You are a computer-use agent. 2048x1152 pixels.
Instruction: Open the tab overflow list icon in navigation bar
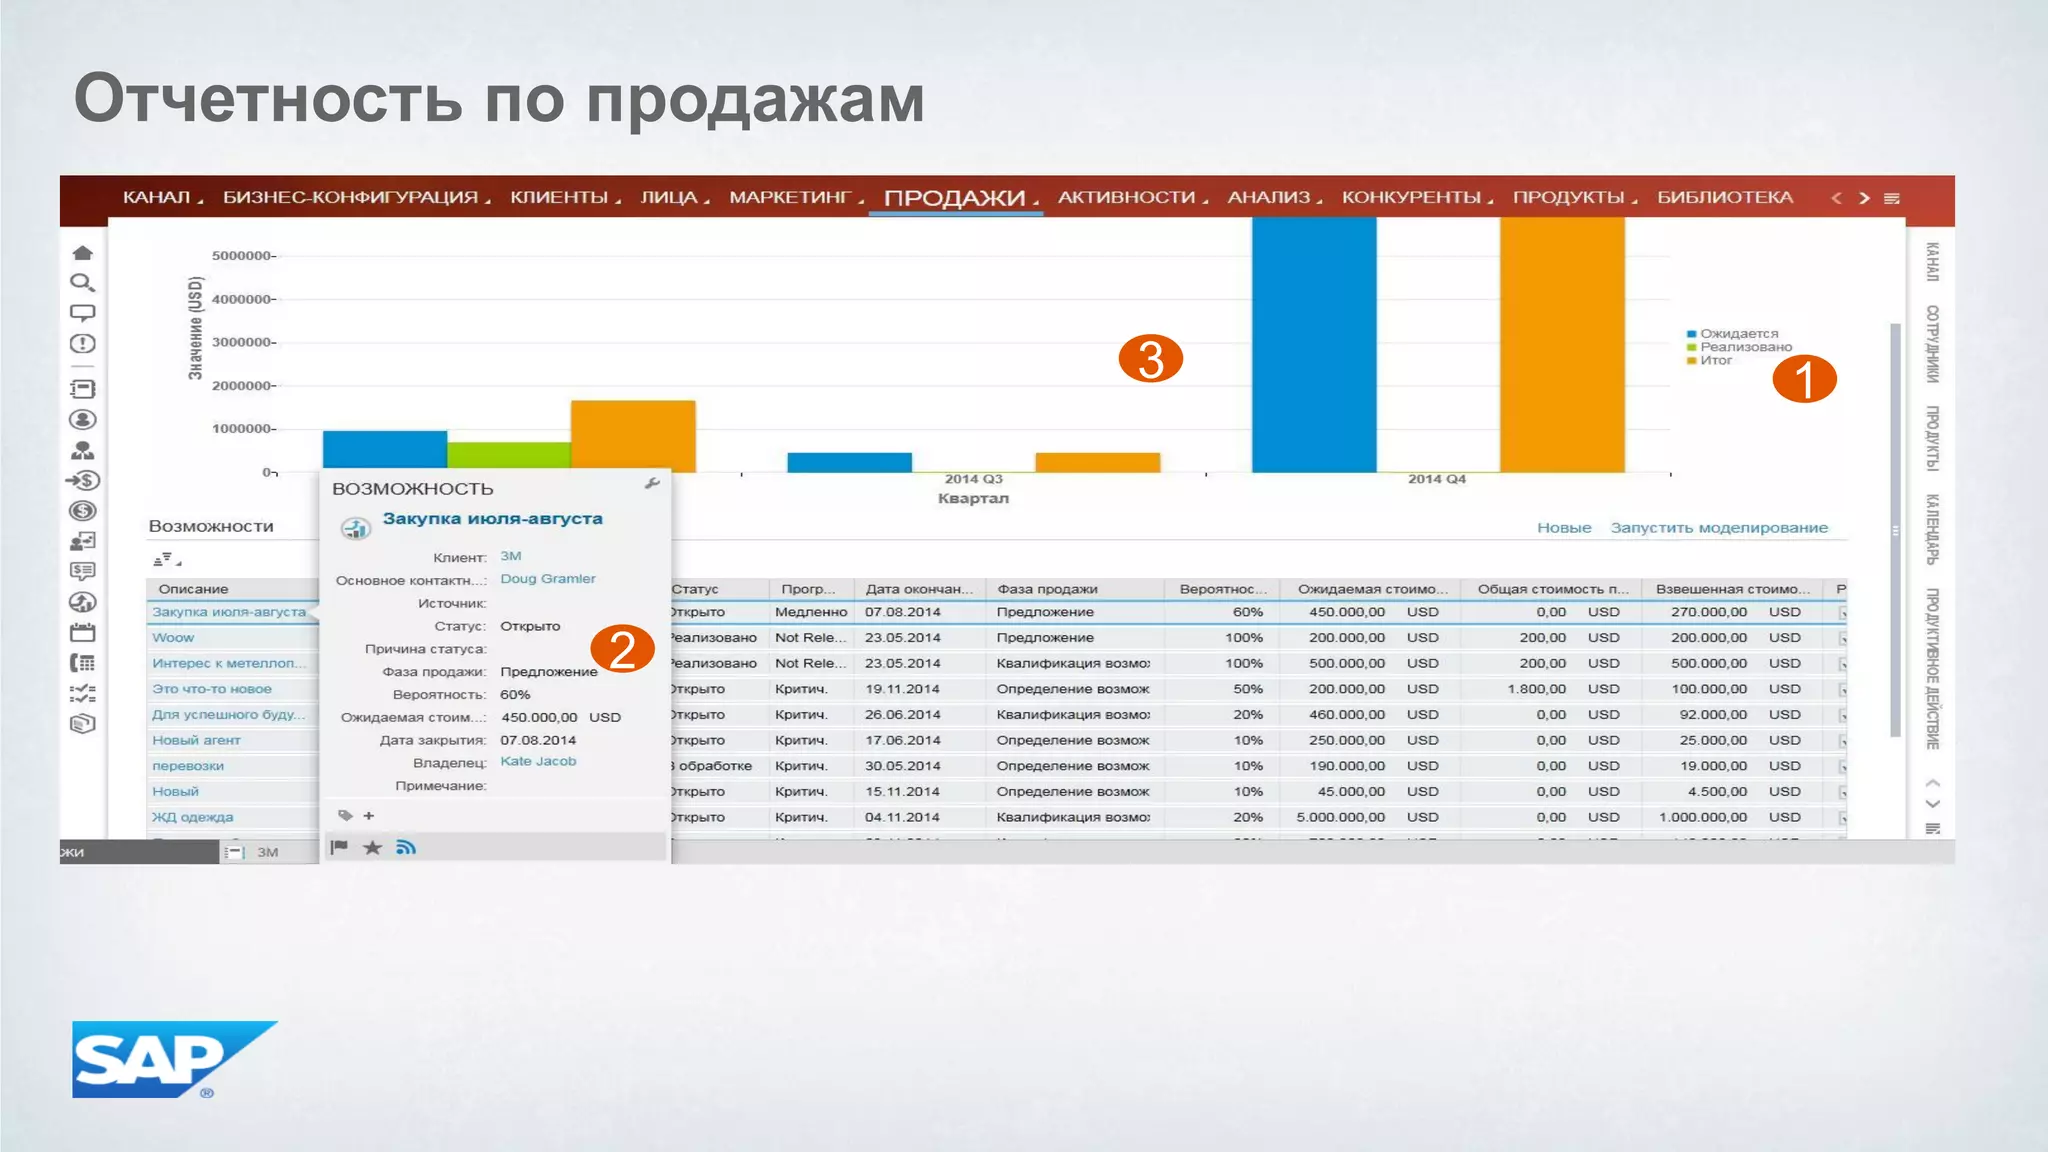[1891, 198]
